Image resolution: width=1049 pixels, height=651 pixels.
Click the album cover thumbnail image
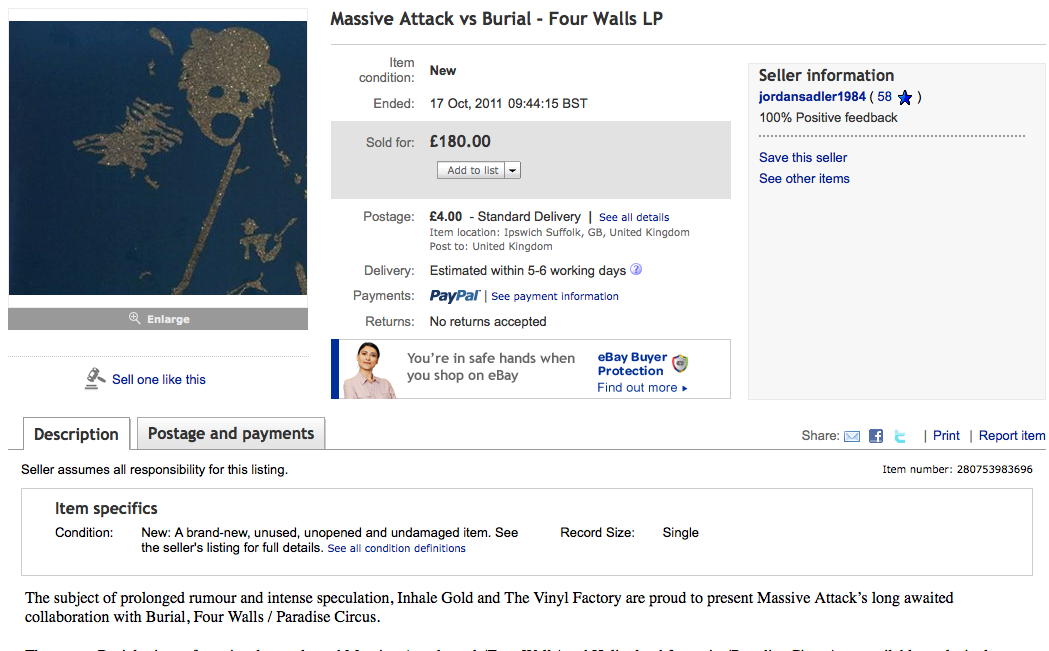[x=158, y=158]
